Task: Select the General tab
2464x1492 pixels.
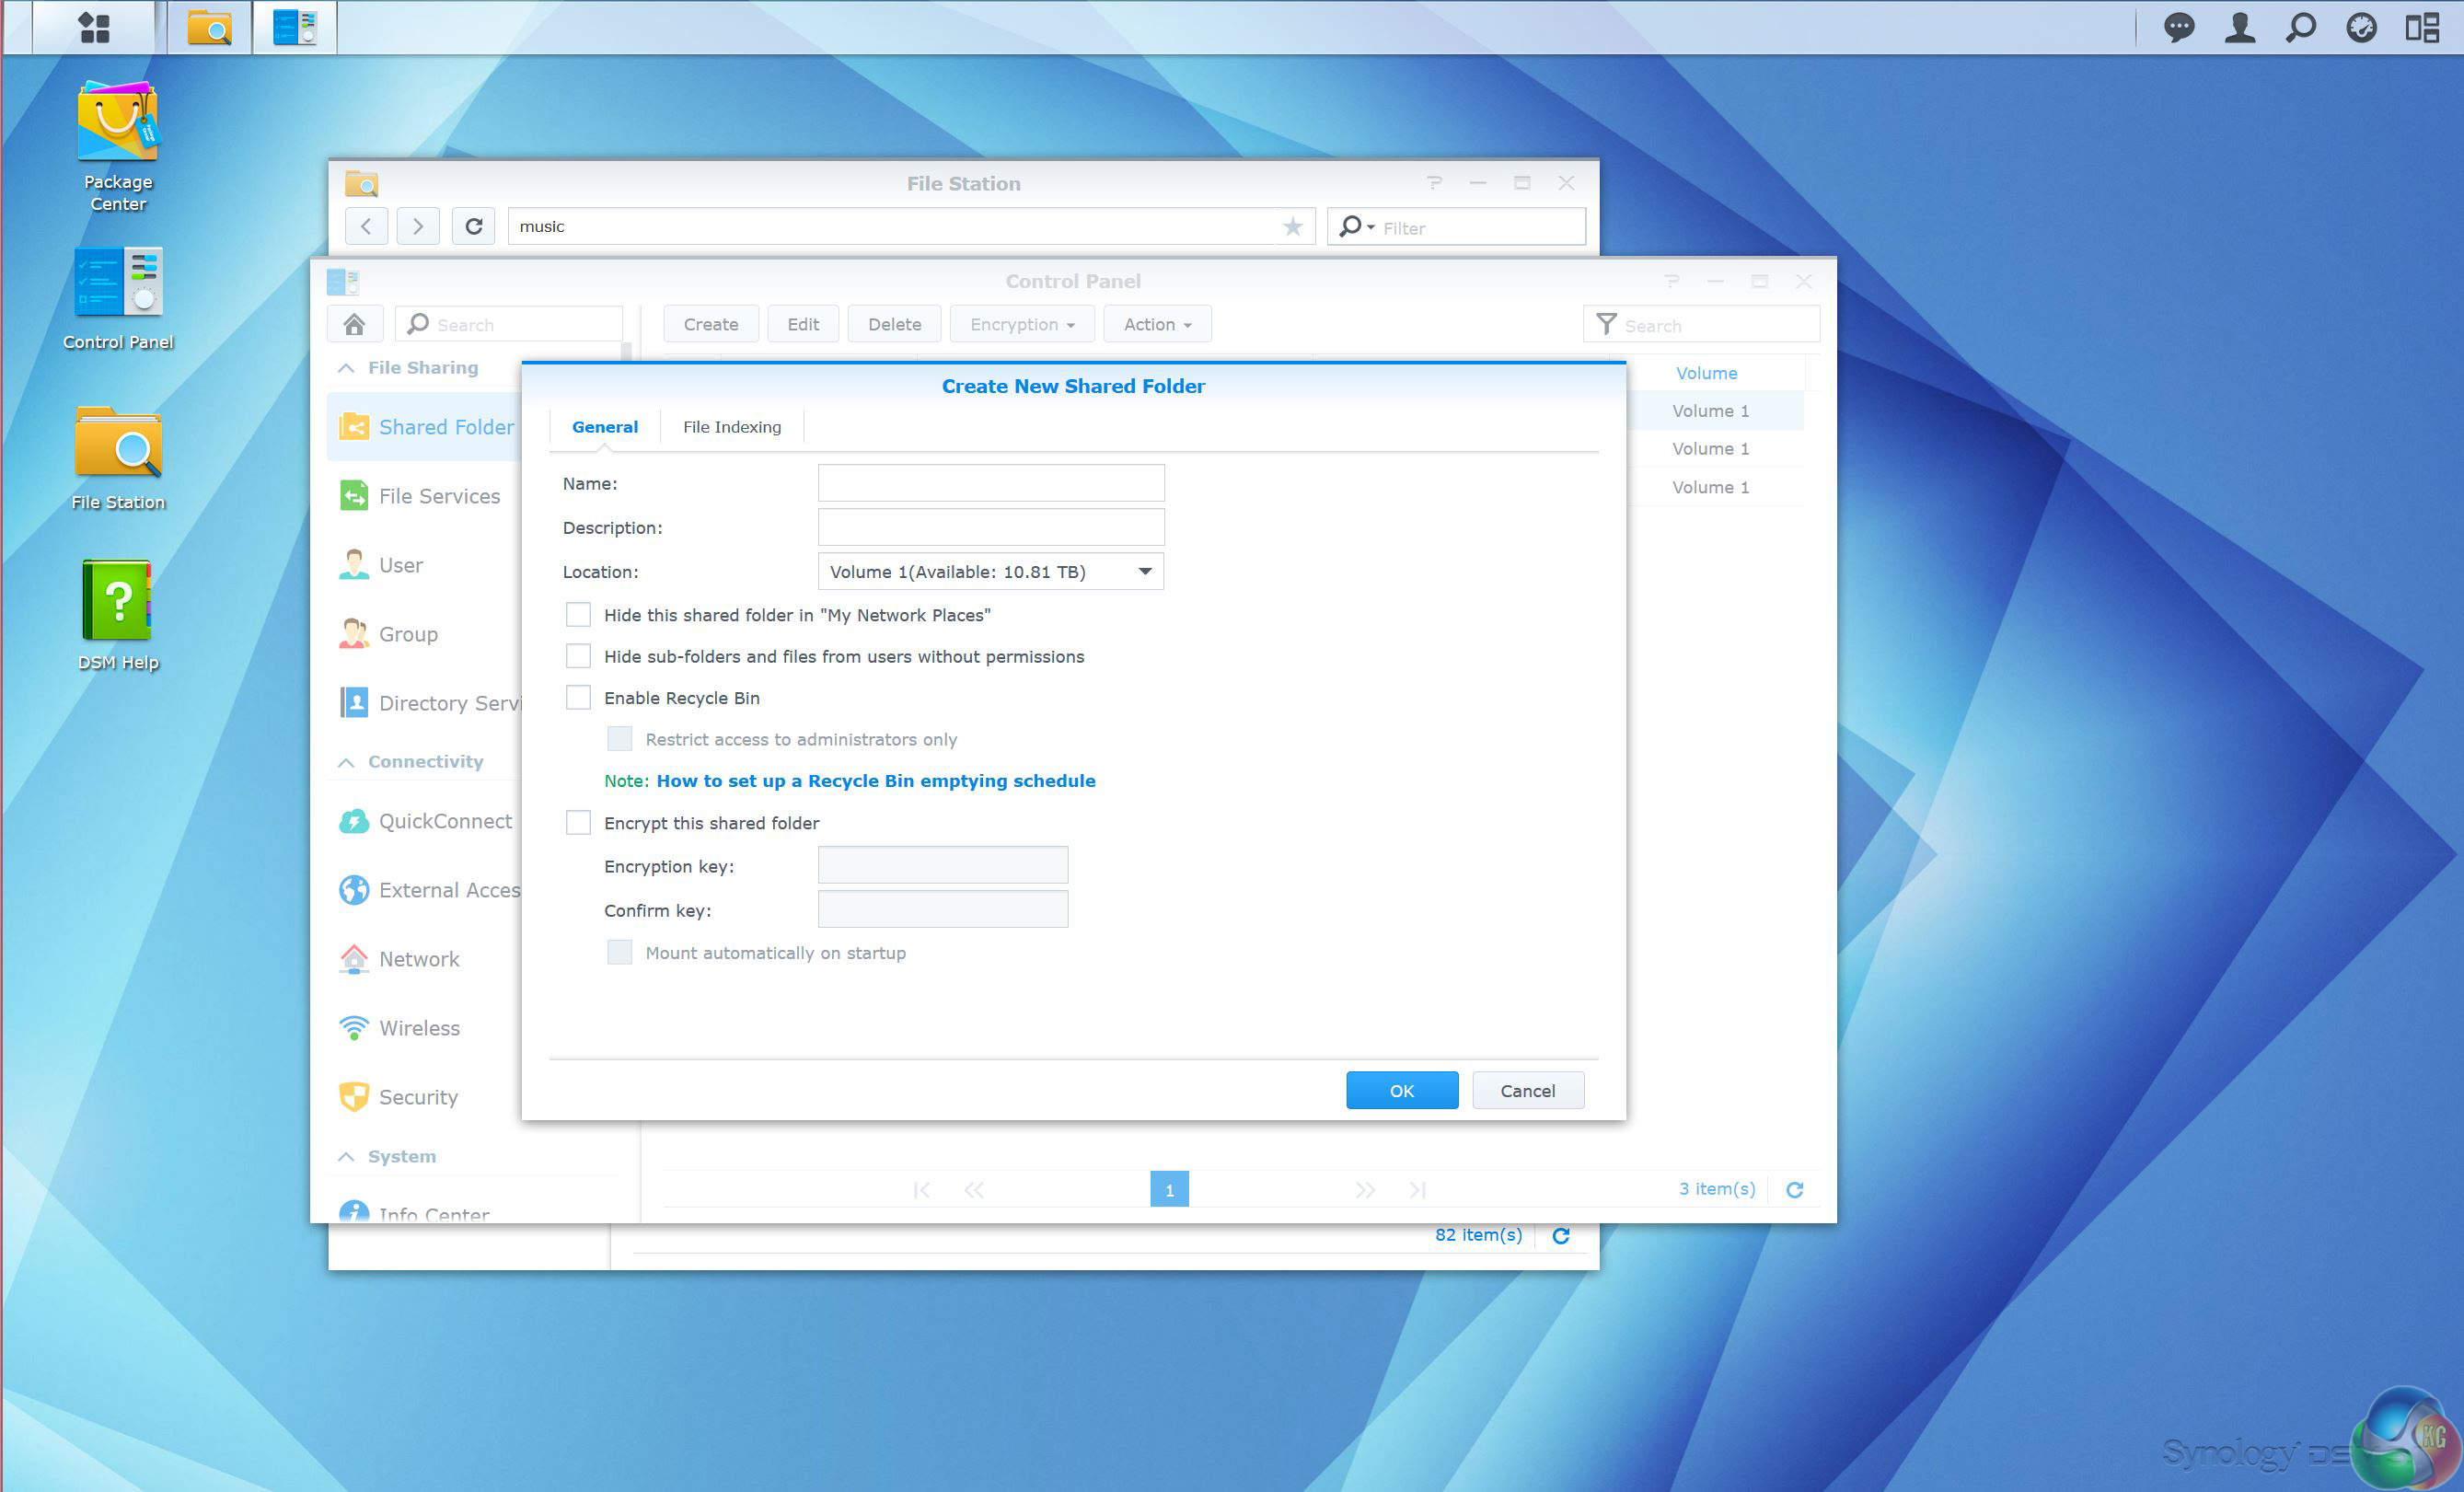Action: [x=604, y=427]
